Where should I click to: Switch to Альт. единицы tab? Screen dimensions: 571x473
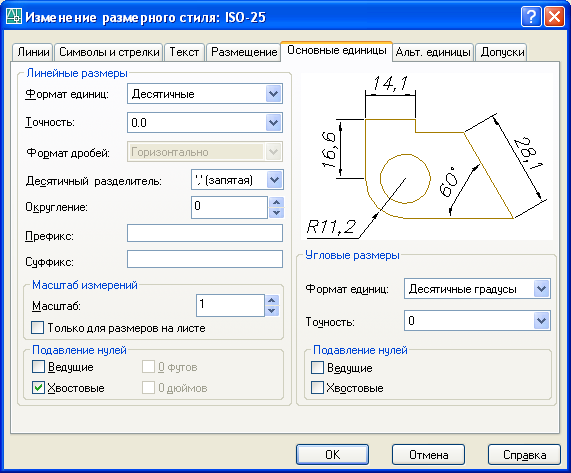pyautogui.click(x=433, y=52)
